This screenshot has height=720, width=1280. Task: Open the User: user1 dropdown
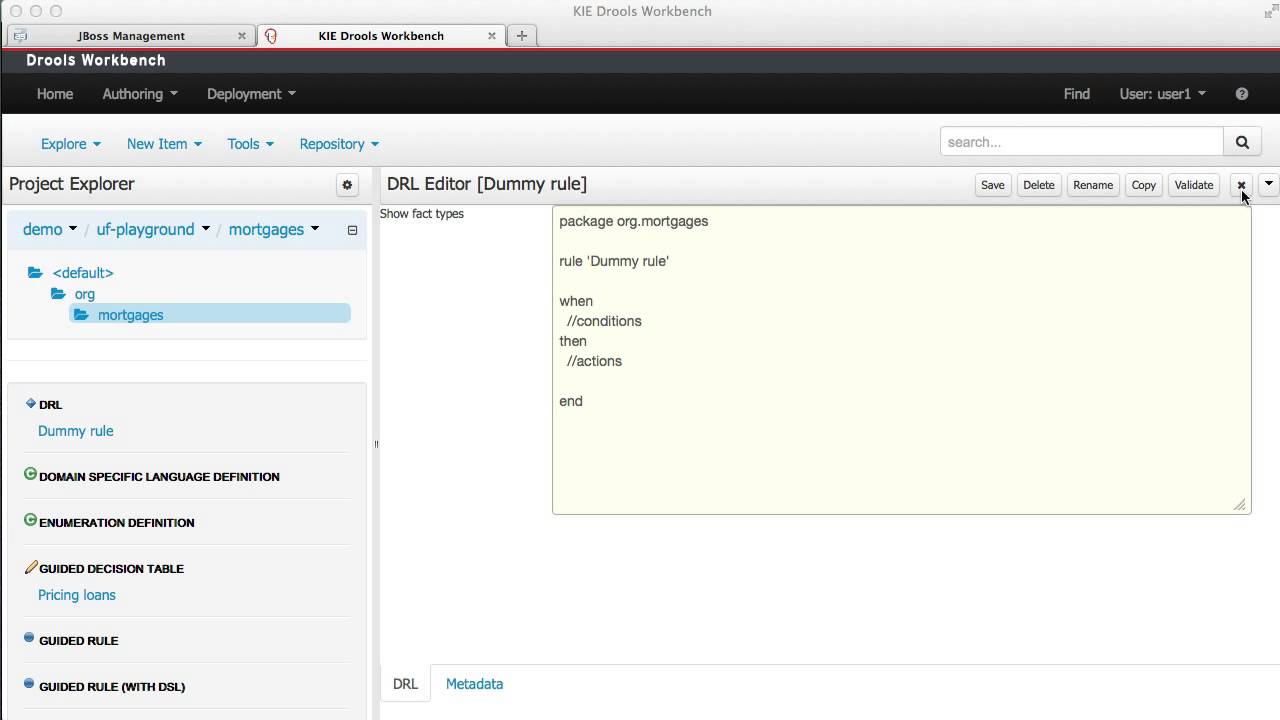click(x=1162, y=94)
